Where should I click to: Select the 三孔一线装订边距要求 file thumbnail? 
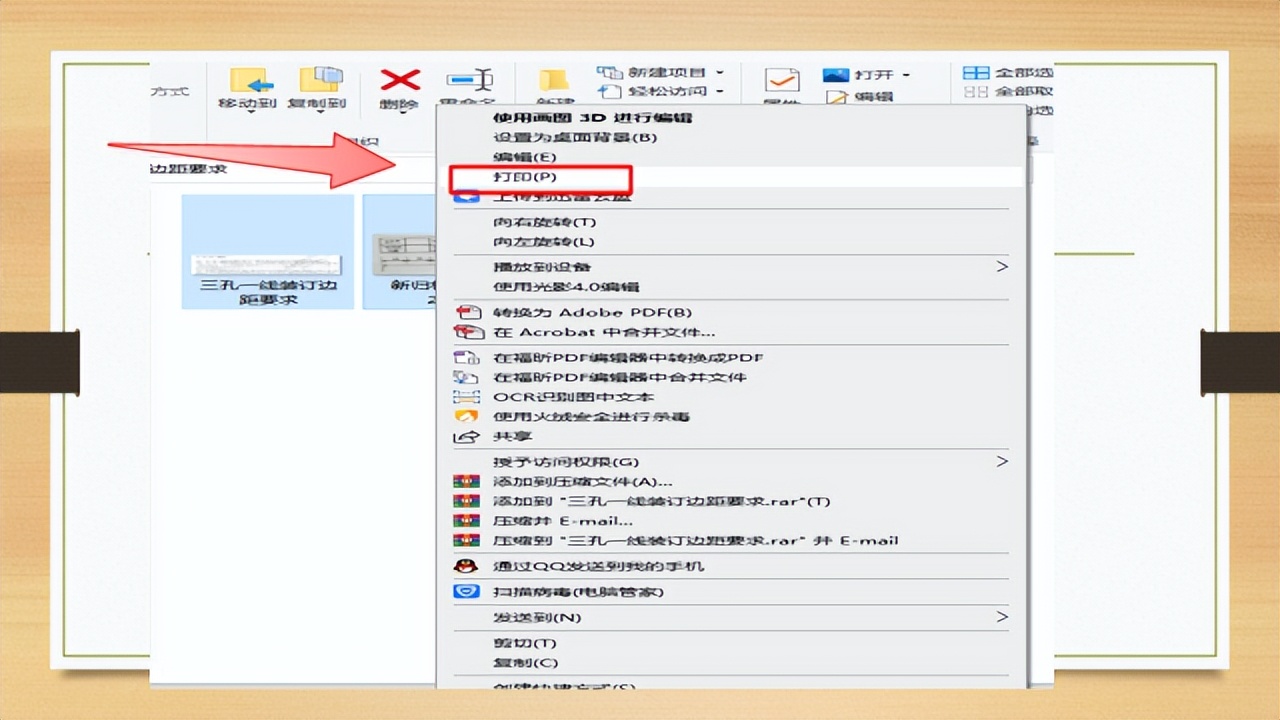266,250
